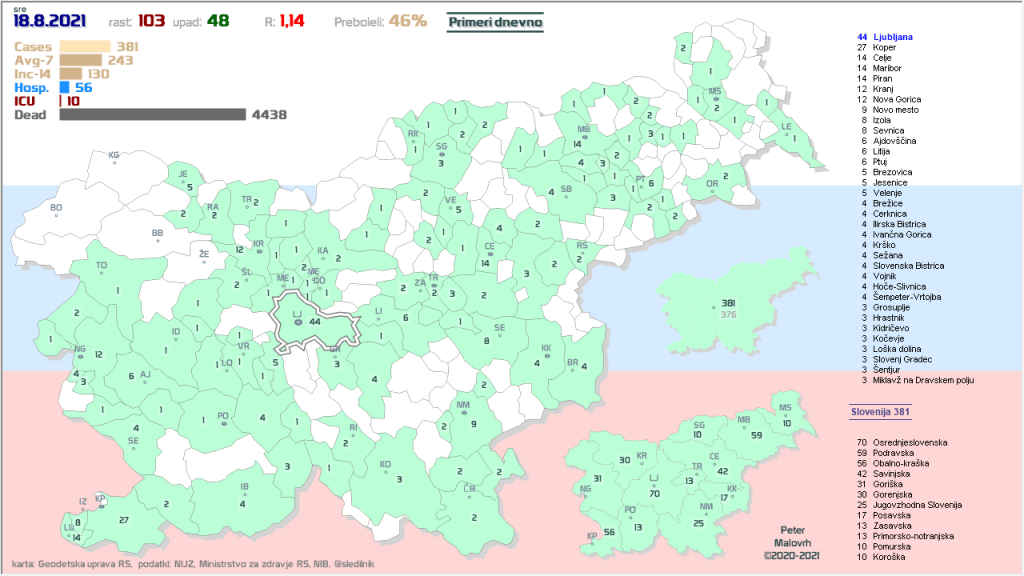Click the date 18.8.2021 label
1024x576 pixels.
(x=51, y=20)
